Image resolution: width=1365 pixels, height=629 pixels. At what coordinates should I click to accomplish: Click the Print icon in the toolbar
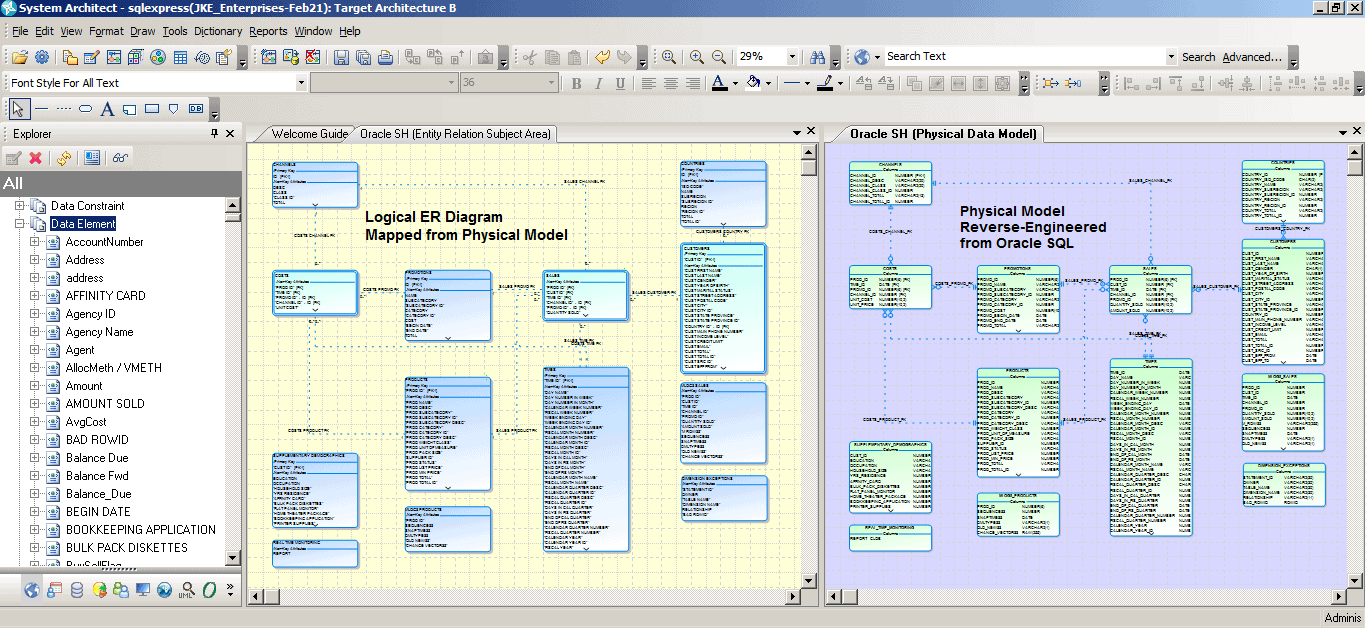385,57
